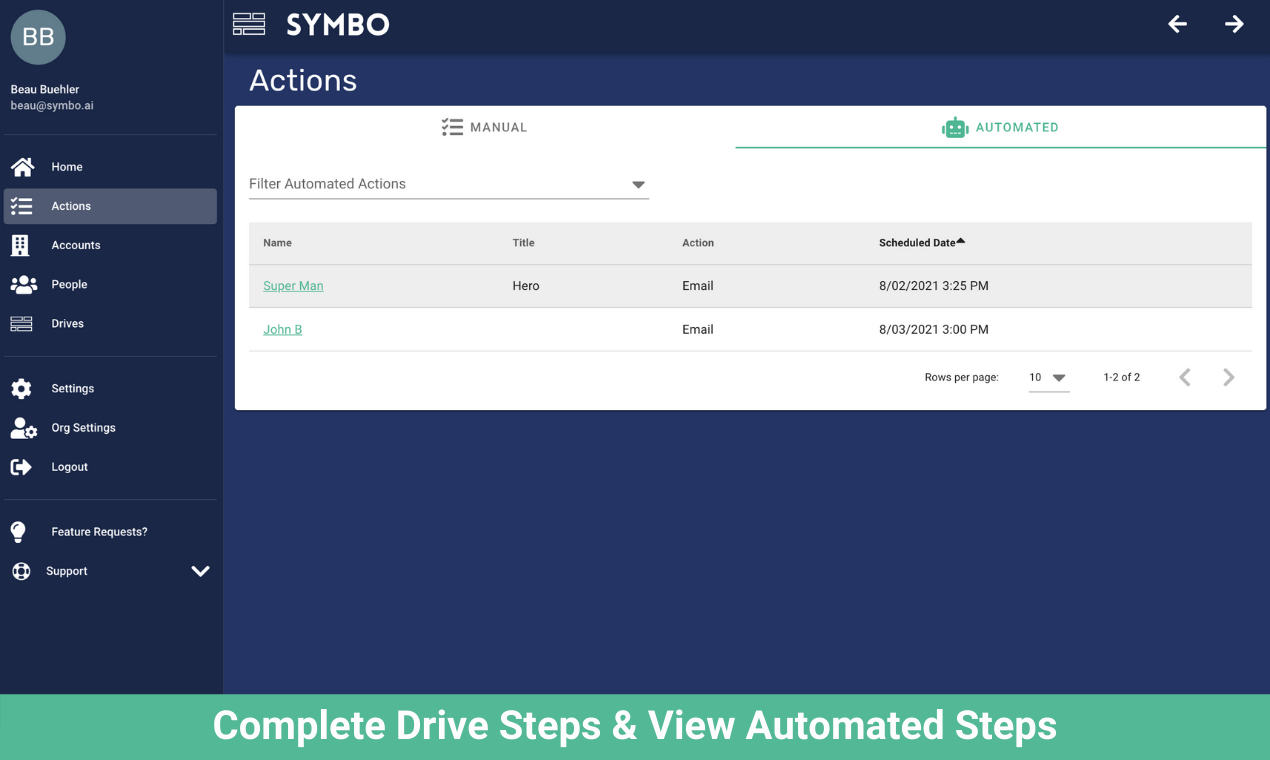Image resolution: width=1270 pixels, height=760 pixels.
Task: Click the Scheduled Date sort arrow
Action: coord(961,241)
